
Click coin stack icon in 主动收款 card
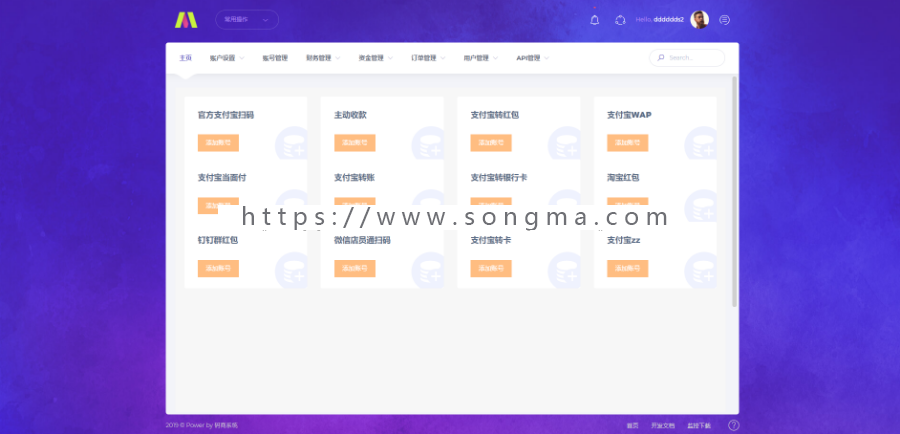[x=428, y=144]
